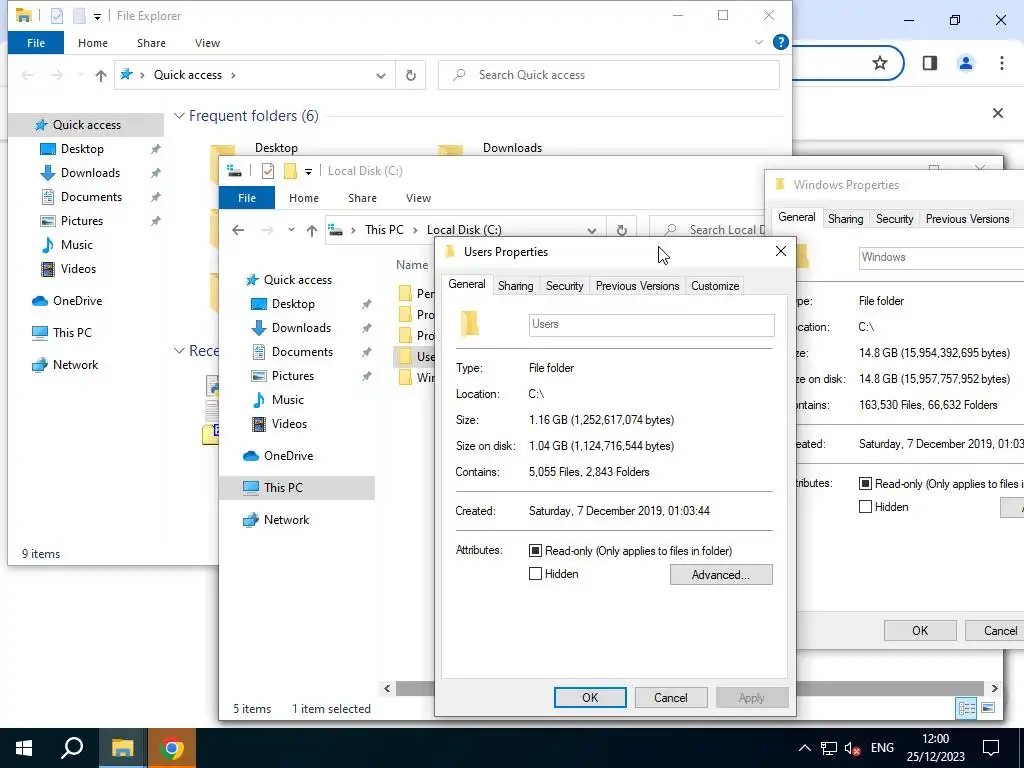Toggle Hidden checkbox in Windows Properties

click(x=865, y=507)
